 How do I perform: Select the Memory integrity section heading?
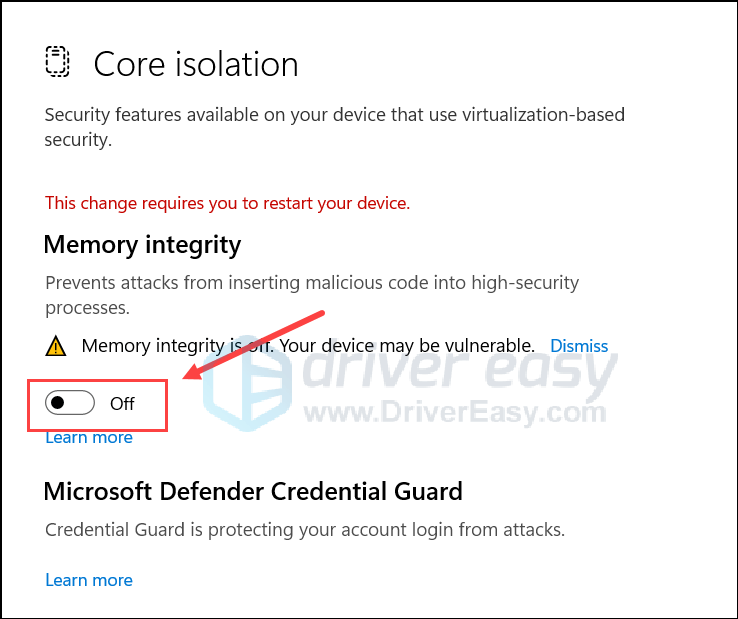(143, 244)
